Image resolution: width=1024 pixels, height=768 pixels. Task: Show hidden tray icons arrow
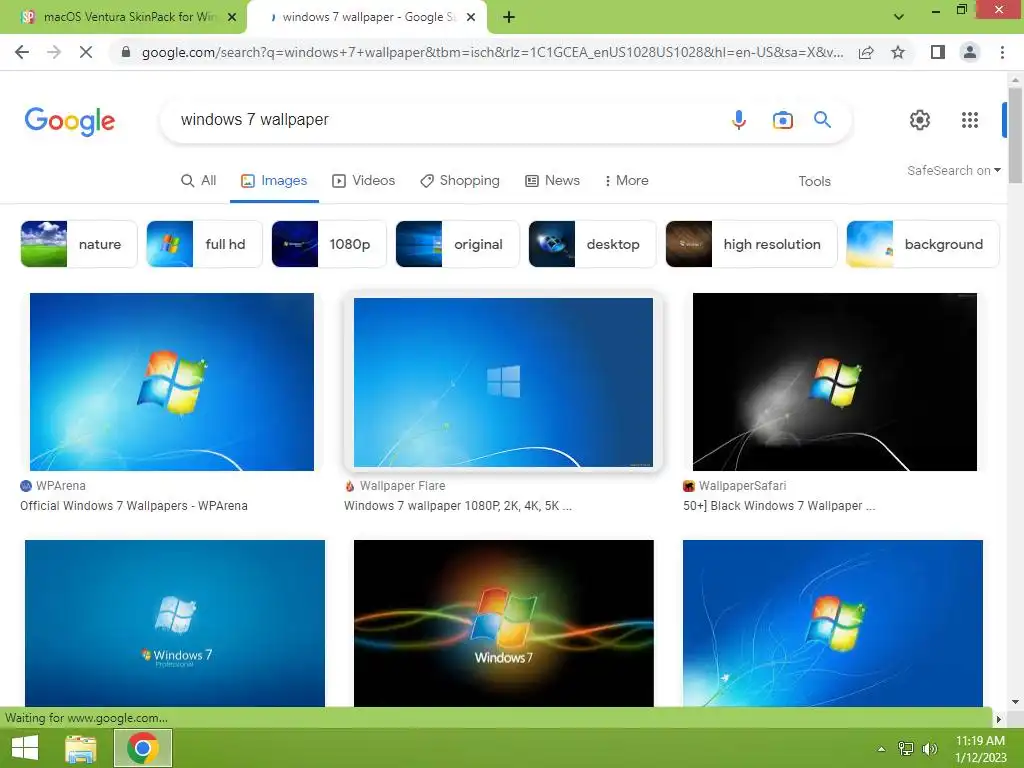881,749
